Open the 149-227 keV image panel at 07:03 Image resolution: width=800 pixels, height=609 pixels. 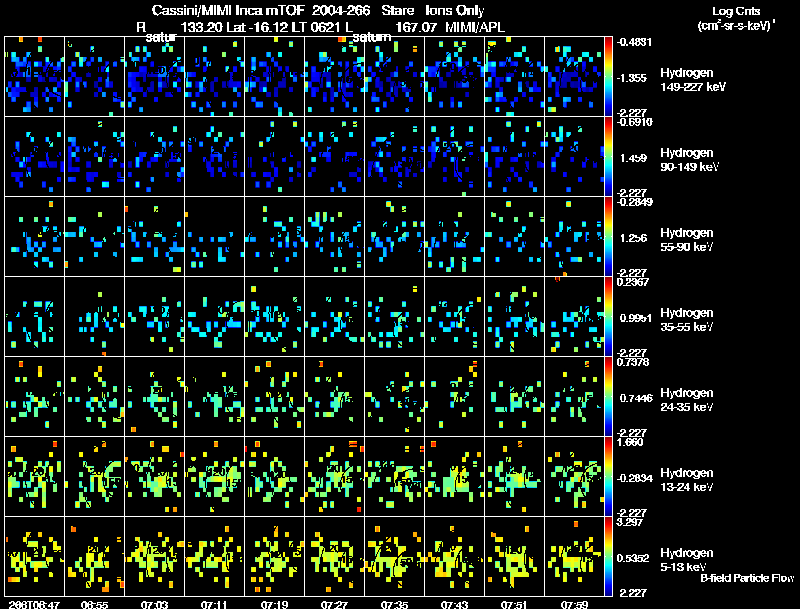pyautogui.click(x=155, y=77)
